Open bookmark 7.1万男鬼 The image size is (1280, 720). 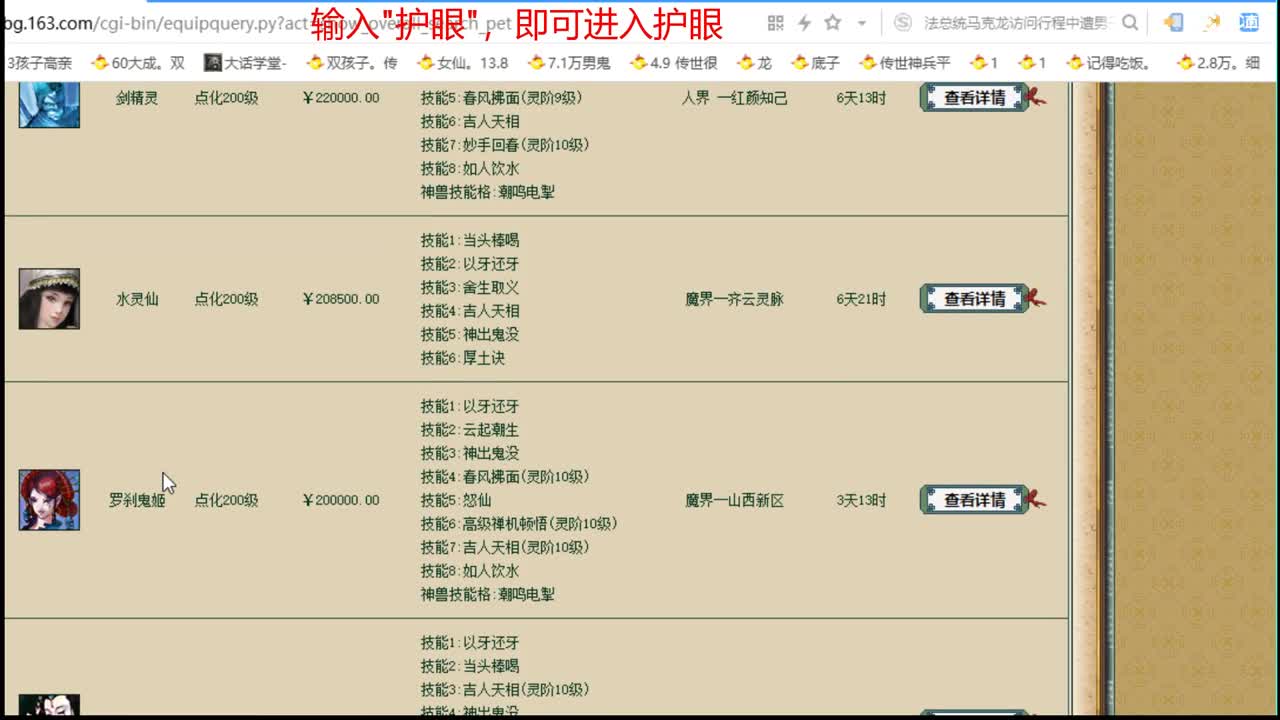[569, 63]
